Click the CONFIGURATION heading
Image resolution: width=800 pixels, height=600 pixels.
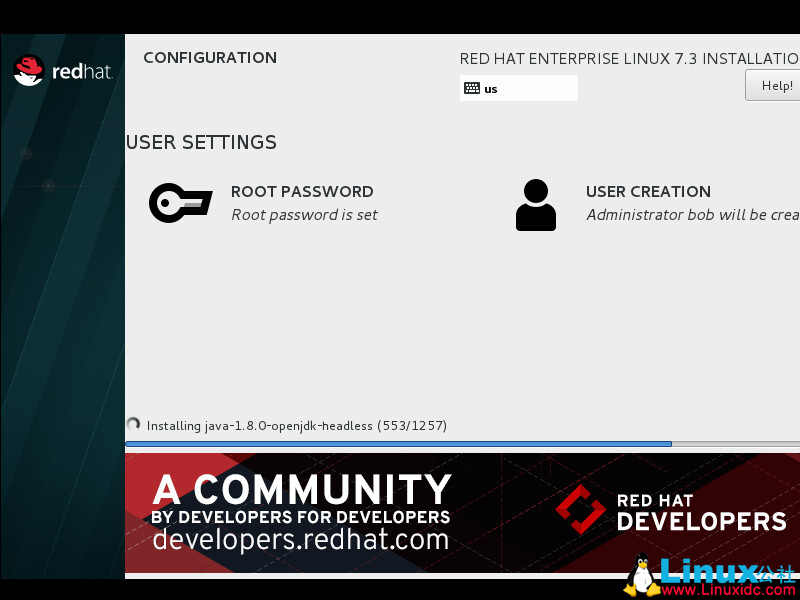point(210,58)
